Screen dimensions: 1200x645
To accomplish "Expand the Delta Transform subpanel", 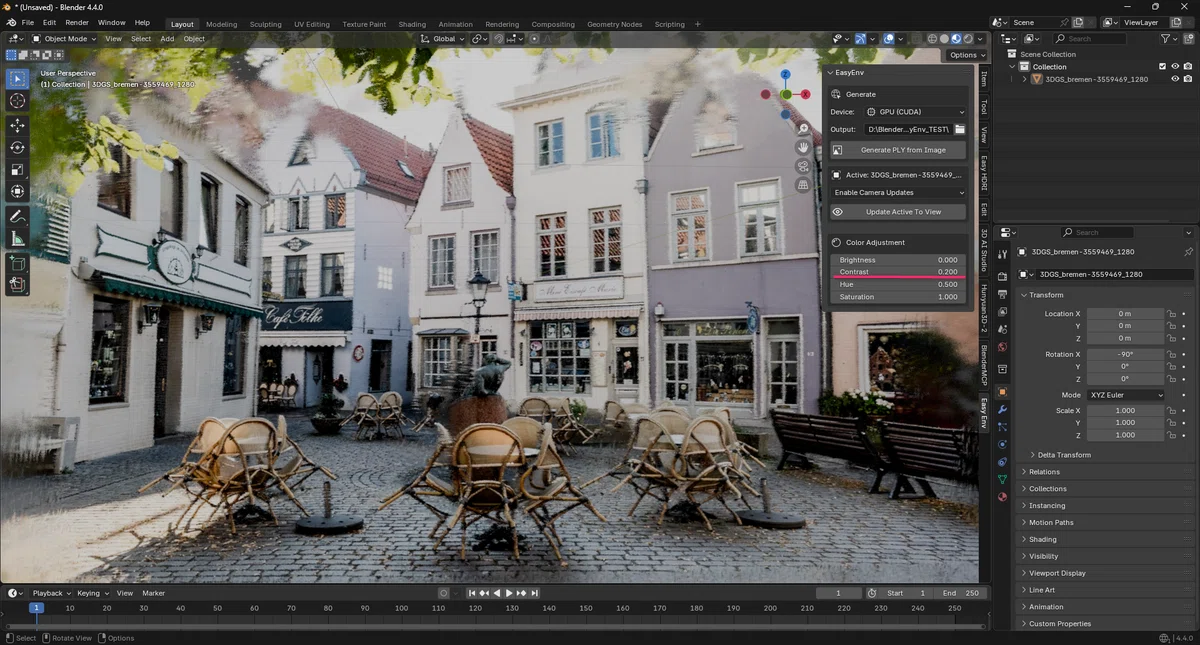I will pos(1064,455).
